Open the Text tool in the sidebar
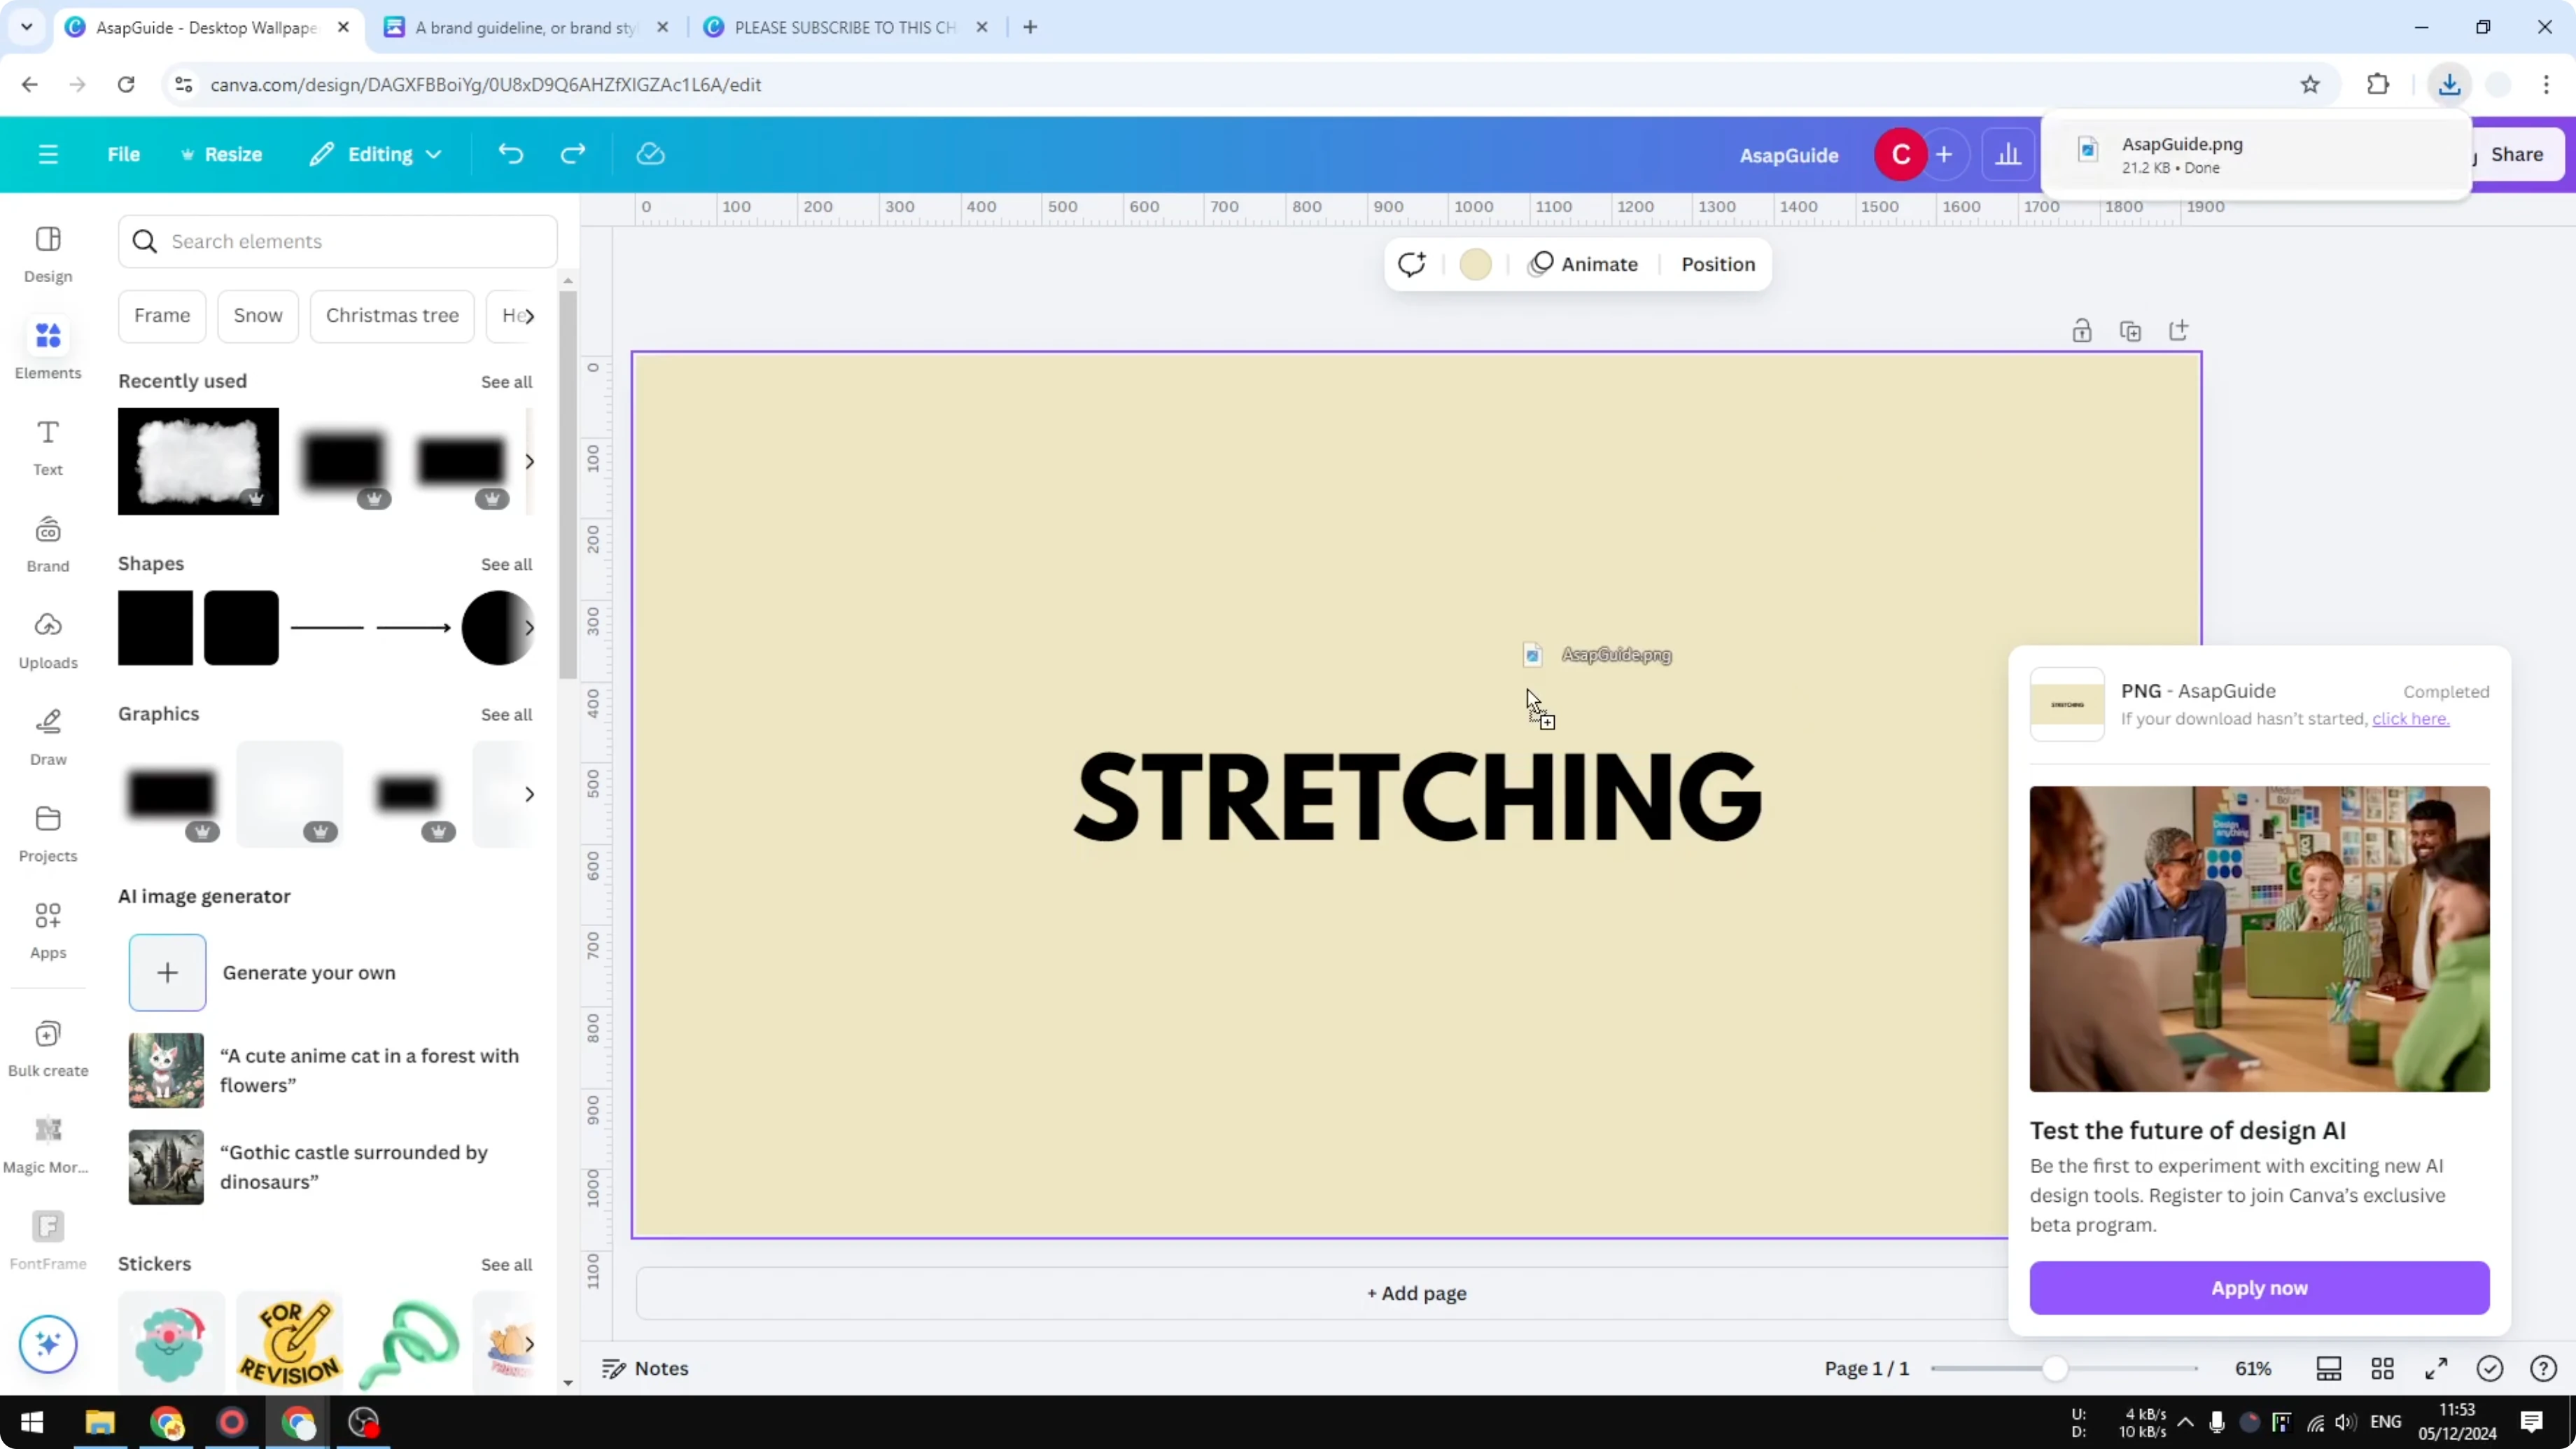Viewport: 2576px width, 1449px height. tap(48, 447)
